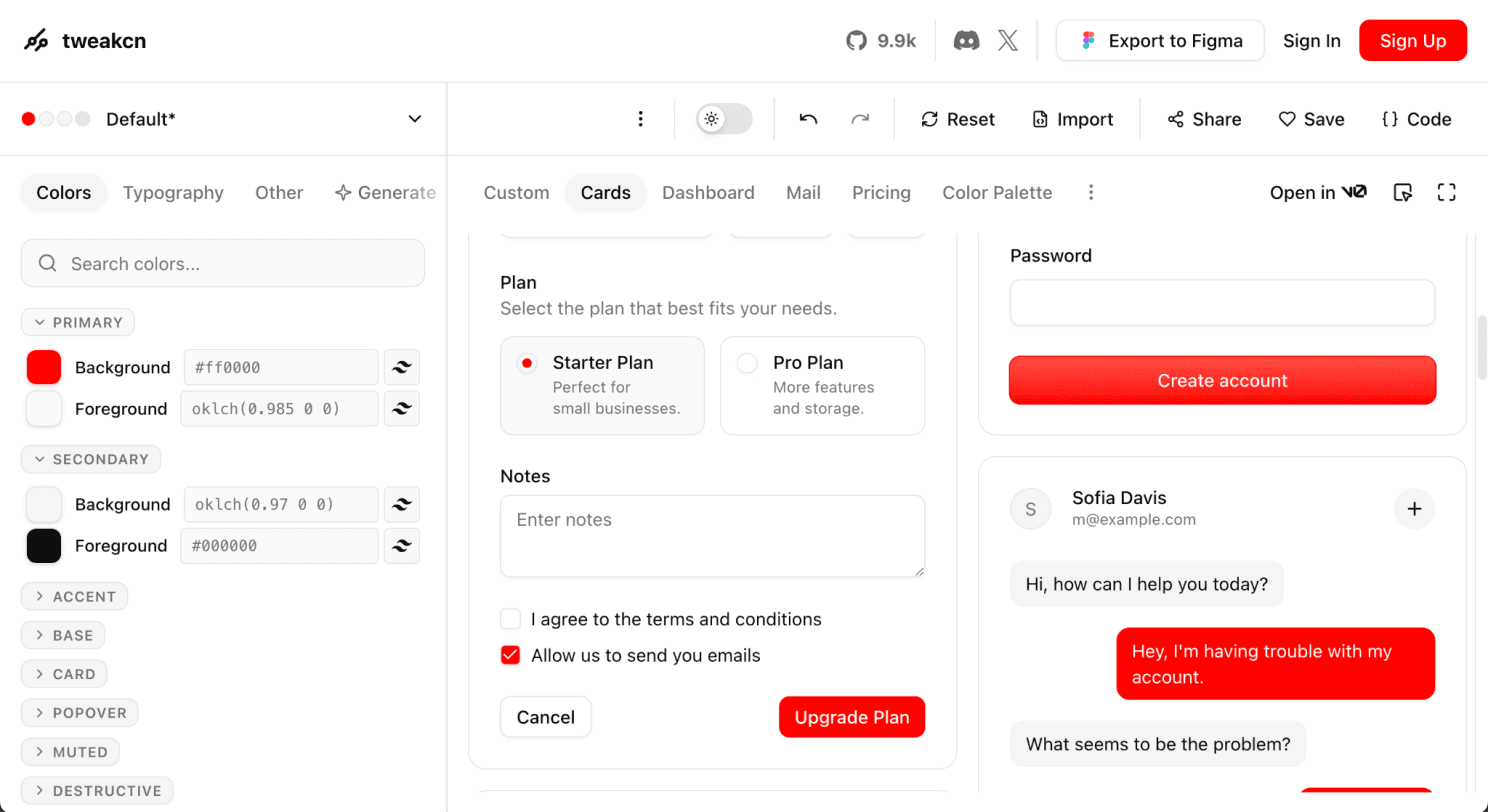Click the red Sign Up button
The width and height of the screenshot is (1488, 812).
tap(1413, 41)
